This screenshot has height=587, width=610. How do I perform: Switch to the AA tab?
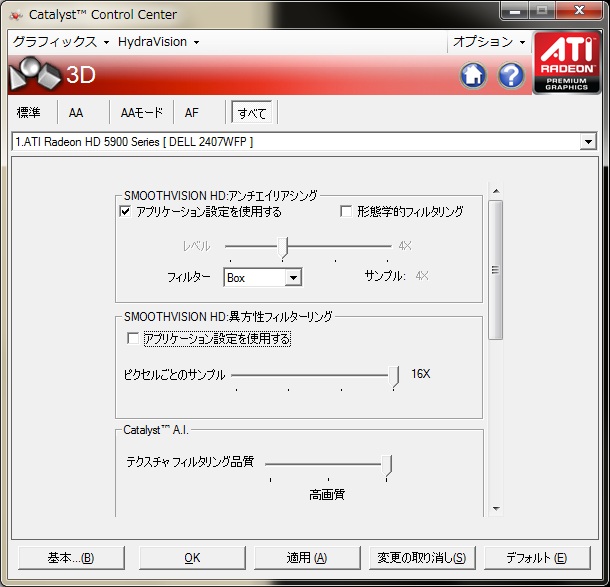76,113
